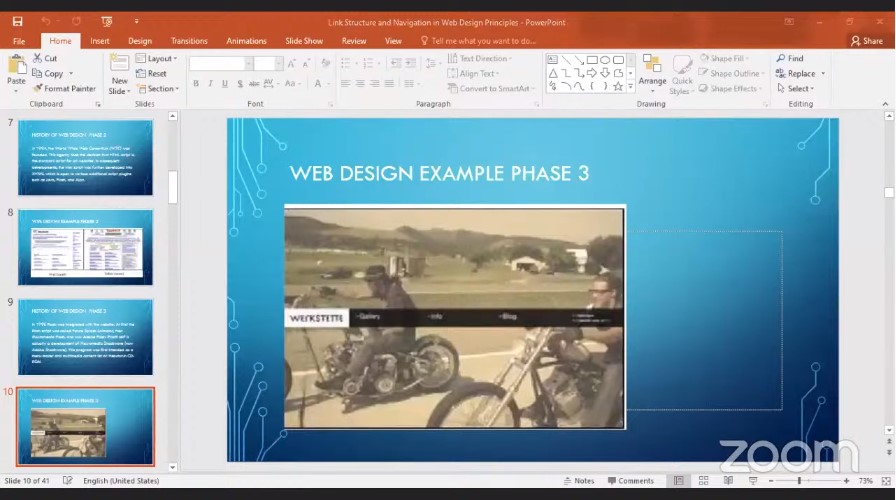Click the Start From Beginning presentation icon
This screenshot has height=500, width=896.
(107, 22)
